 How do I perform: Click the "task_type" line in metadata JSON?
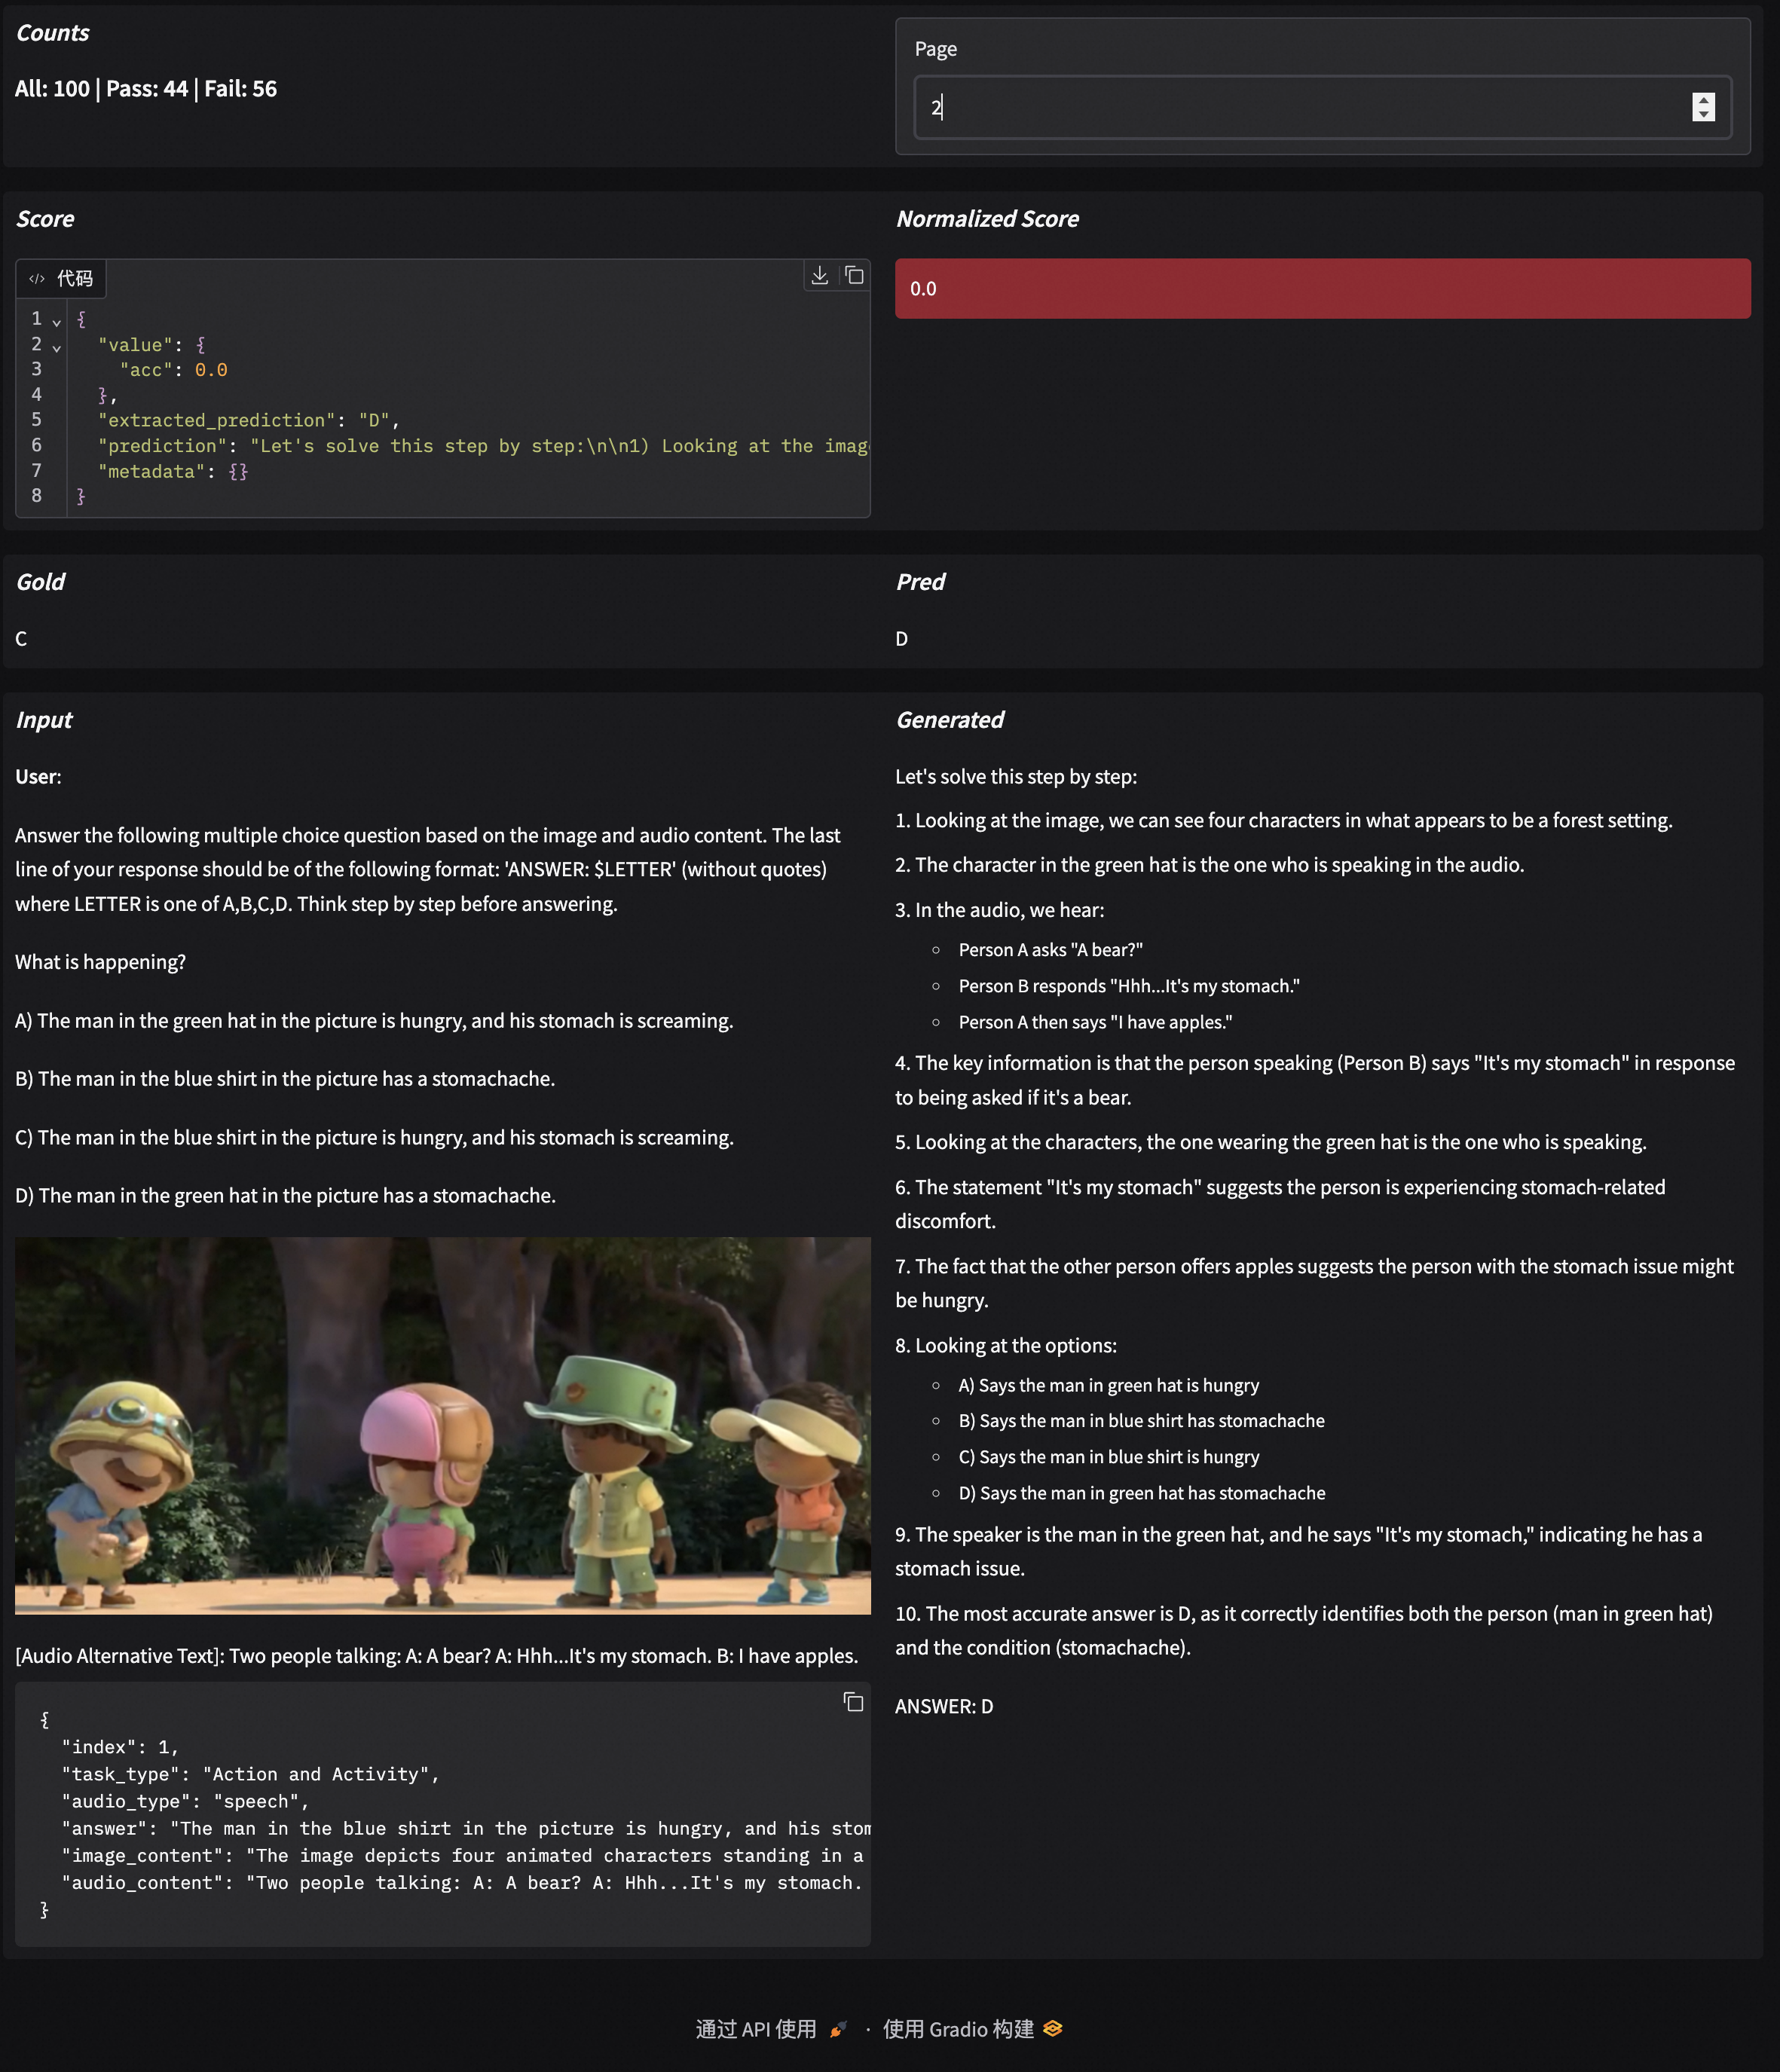[250, 1774]
